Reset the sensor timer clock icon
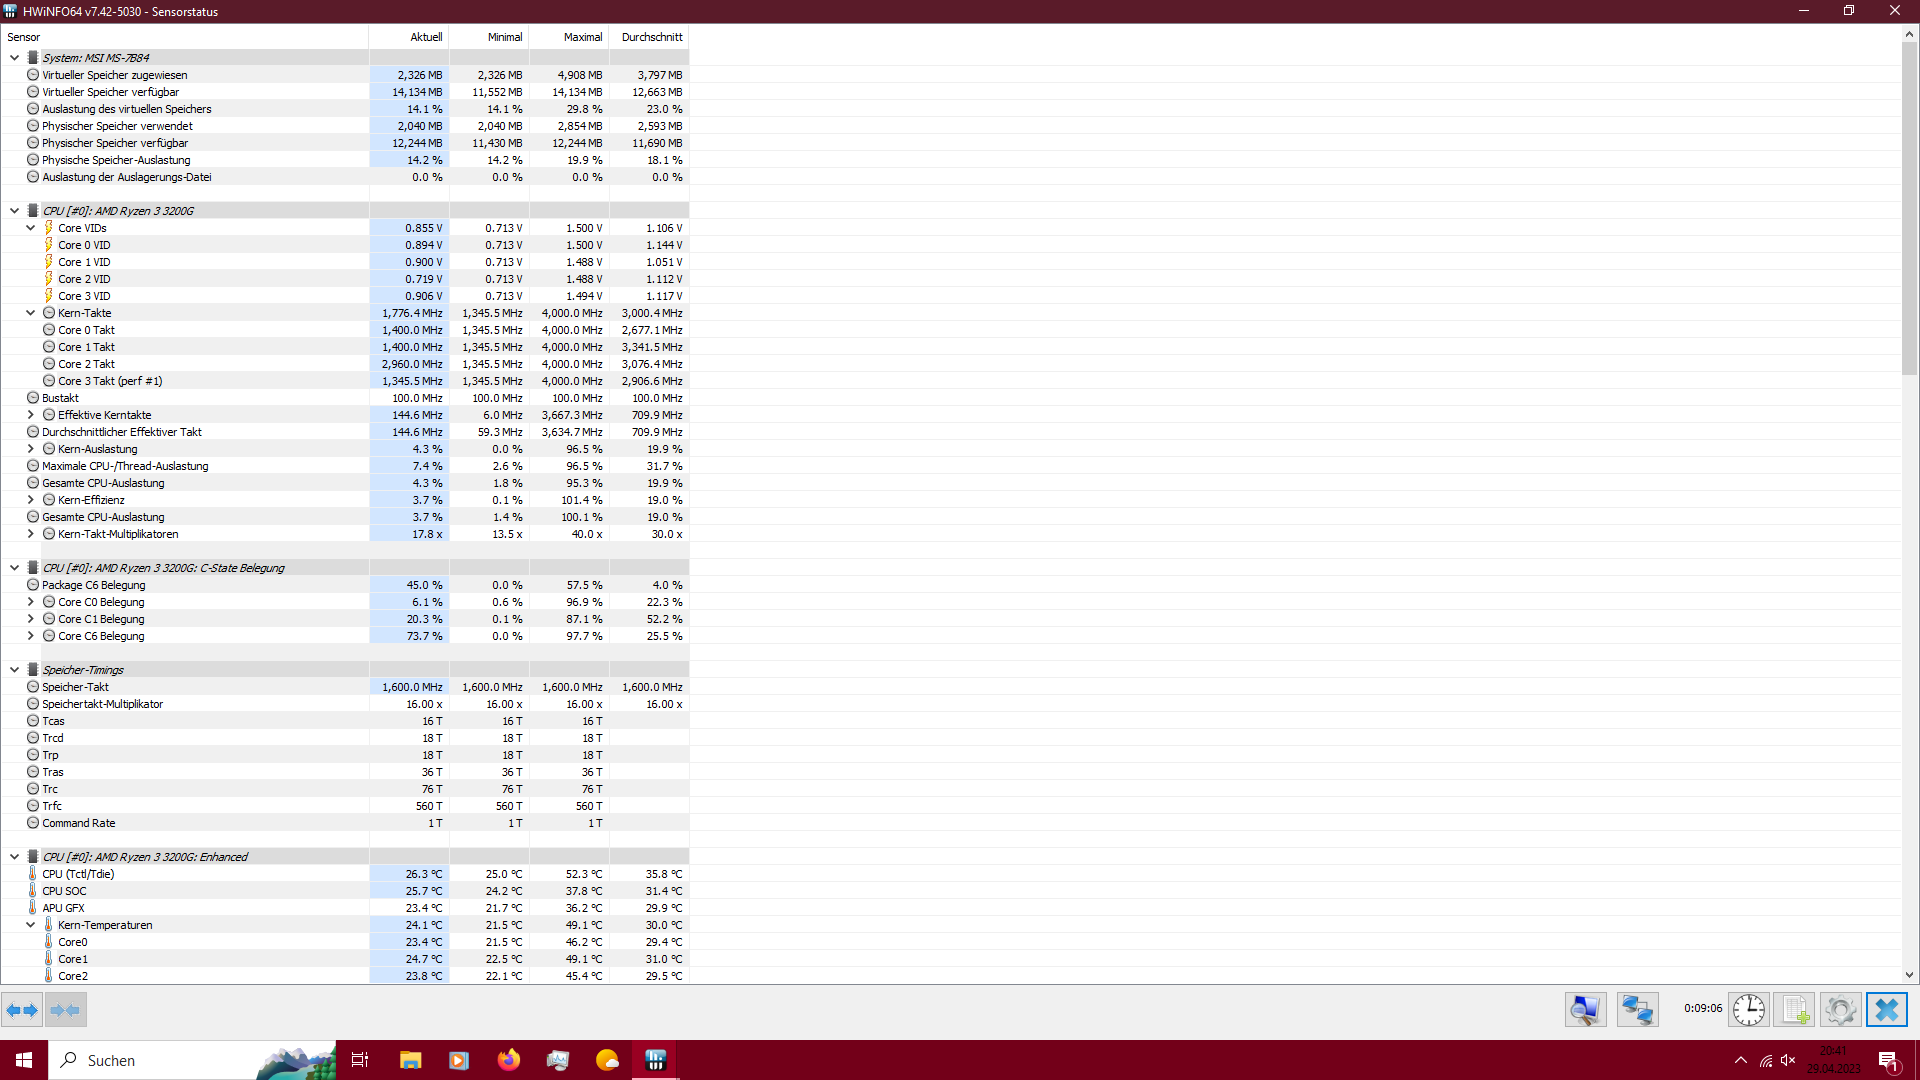The height and width of the screenshot is (1080, 1920). click(1748, 1010)
